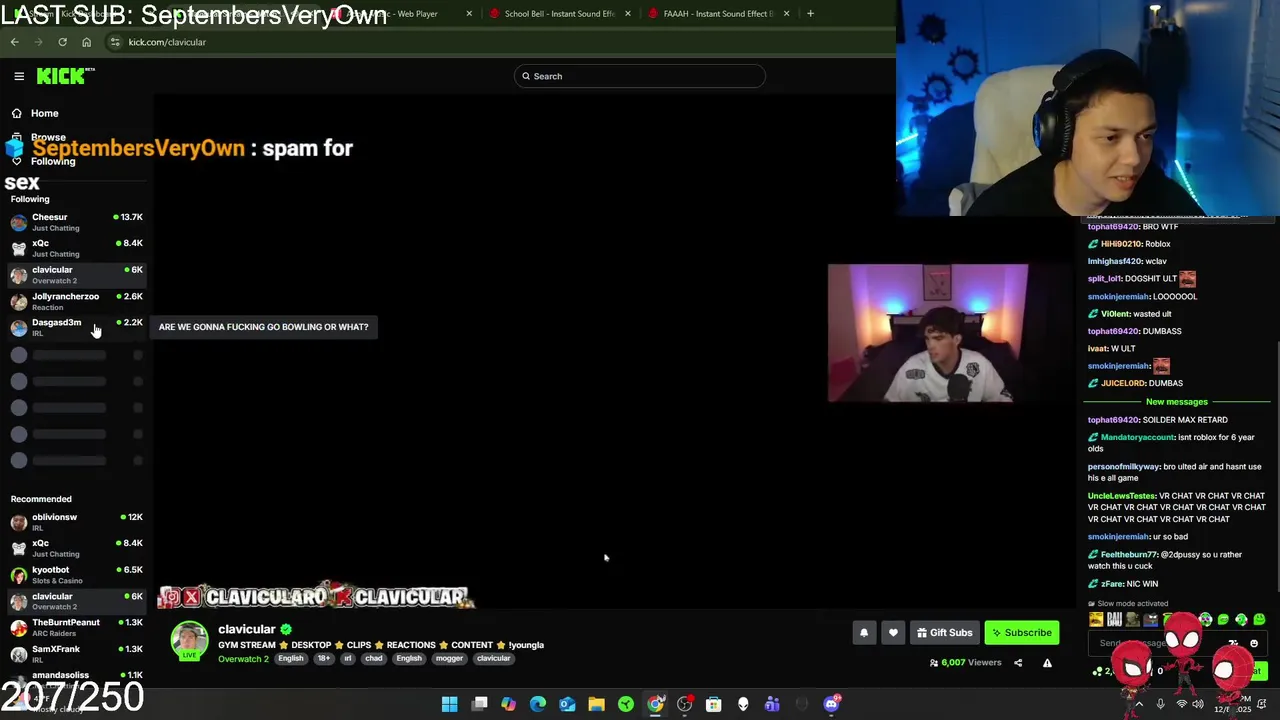1280x720 pixels.
Task: Select the mogger stream tag
Action: (449, 659)
